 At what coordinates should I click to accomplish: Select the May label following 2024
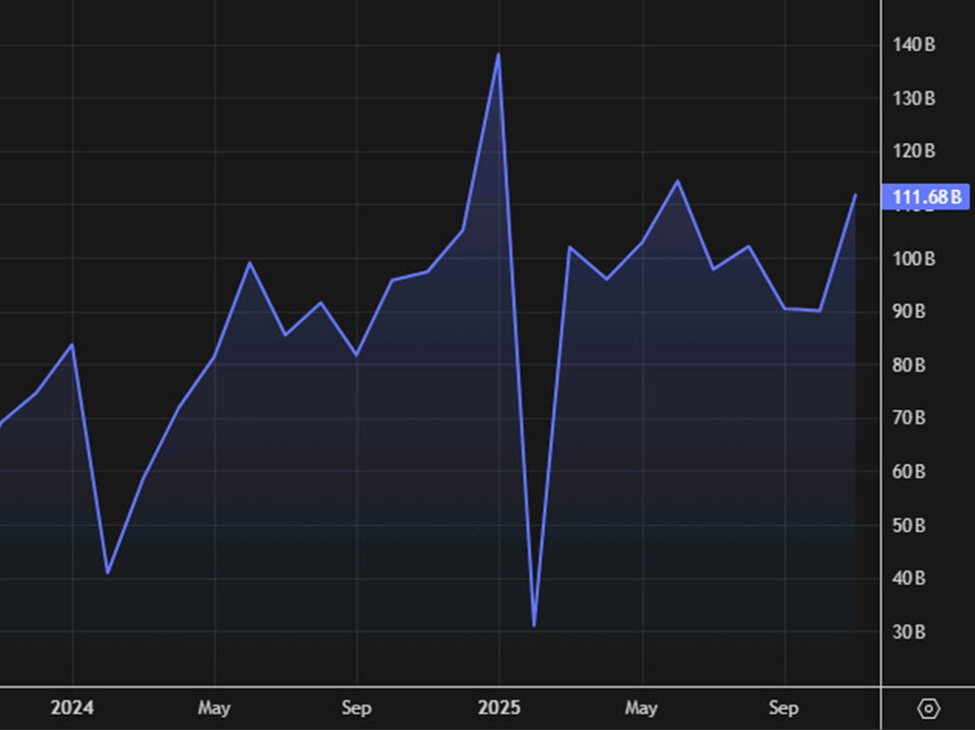pos(214,708)
